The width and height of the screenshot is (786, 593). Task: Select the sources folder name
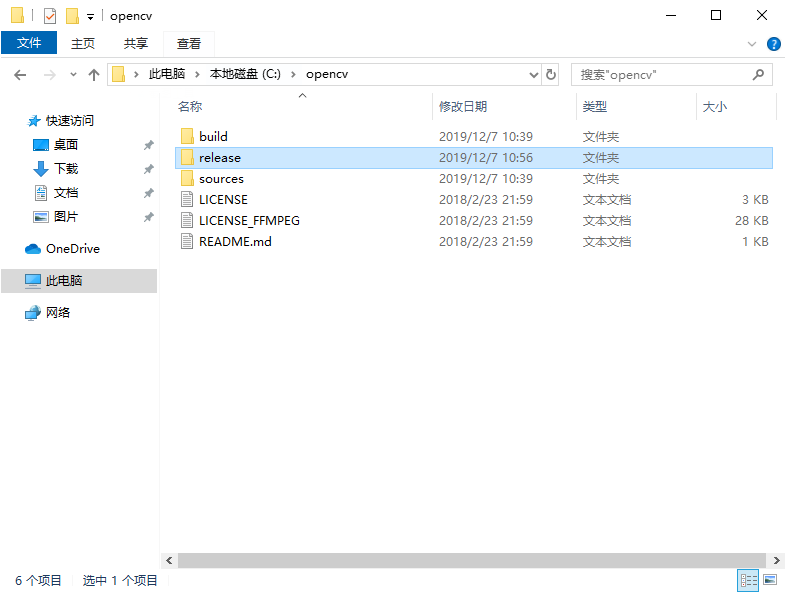tap(221, 178)
